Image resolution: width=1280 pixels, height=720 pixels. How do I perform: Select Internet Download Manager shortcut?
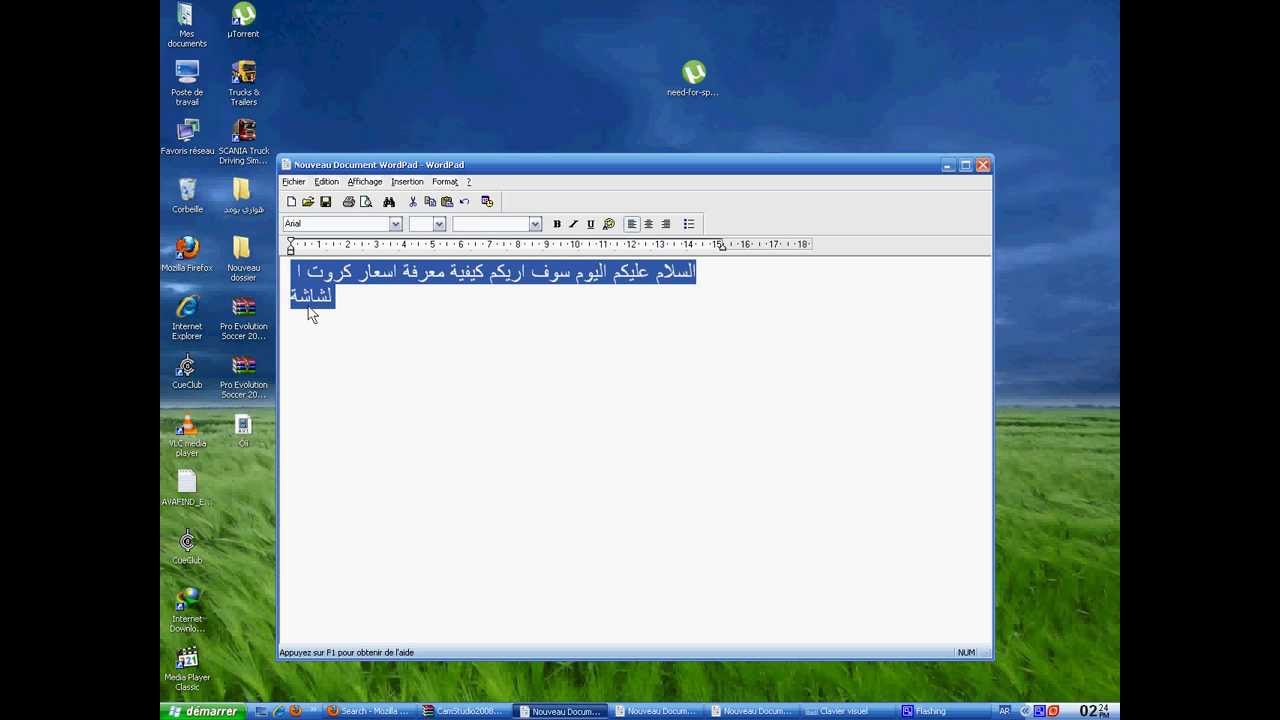[x=187, y=610]
